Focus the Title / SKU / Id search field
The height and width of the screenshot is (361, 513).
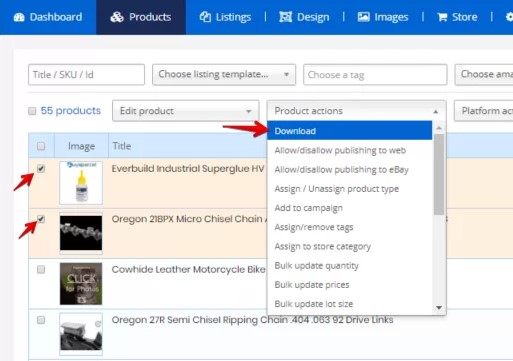(x=86, y=75)
